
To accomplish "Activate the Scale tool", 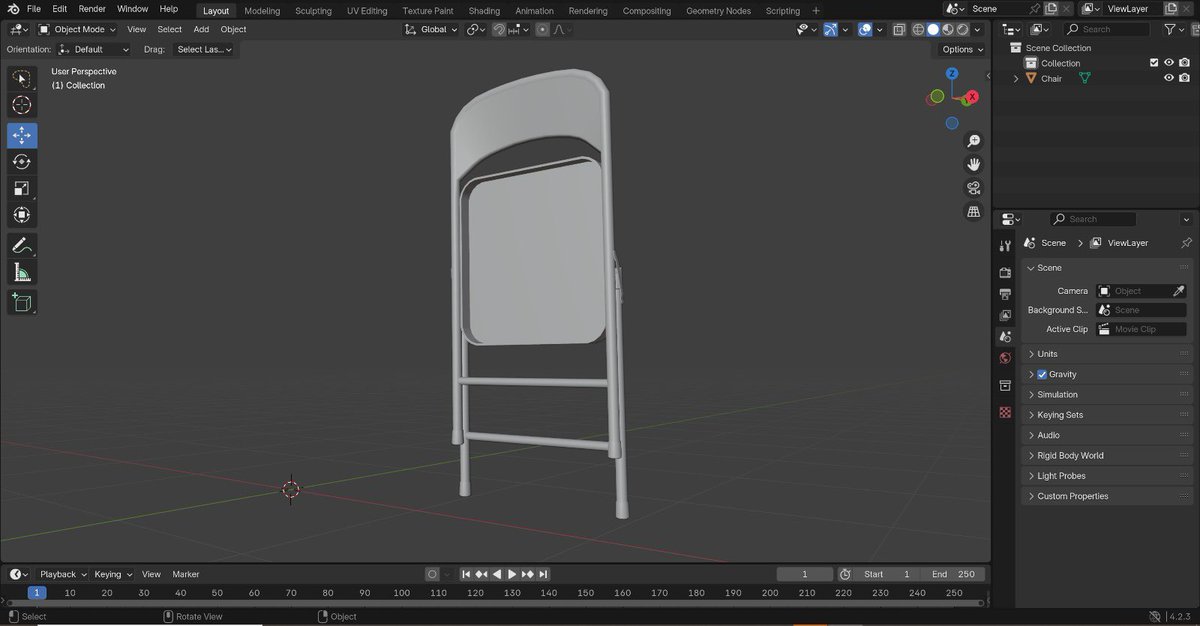I will (x=22, y=188).
